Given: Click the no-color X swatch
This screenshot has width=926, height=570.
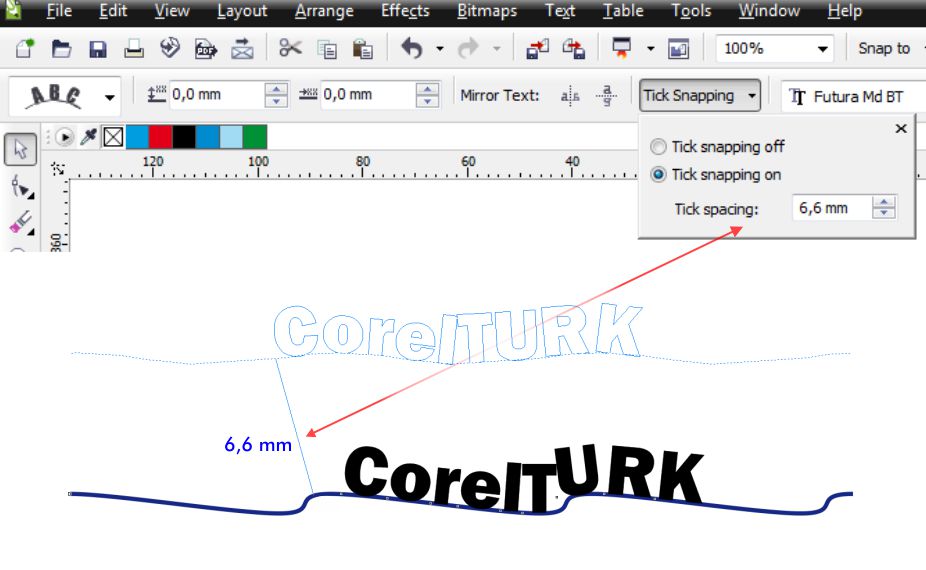Looking at the screenshot, I should tap(113, 137).
